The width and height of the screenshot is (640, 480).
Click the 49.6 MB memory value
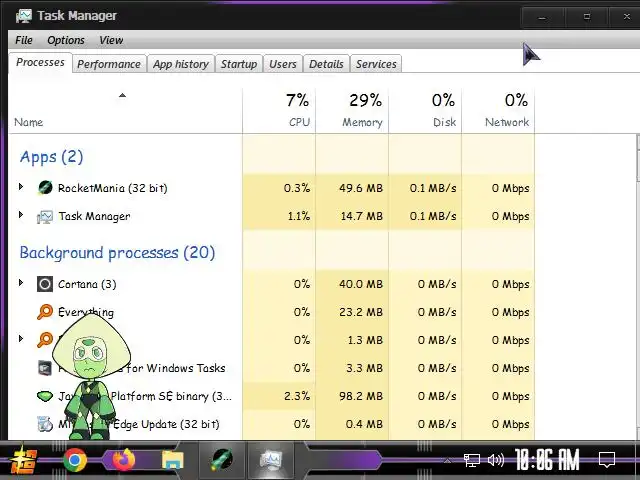[x=361, y=188]
